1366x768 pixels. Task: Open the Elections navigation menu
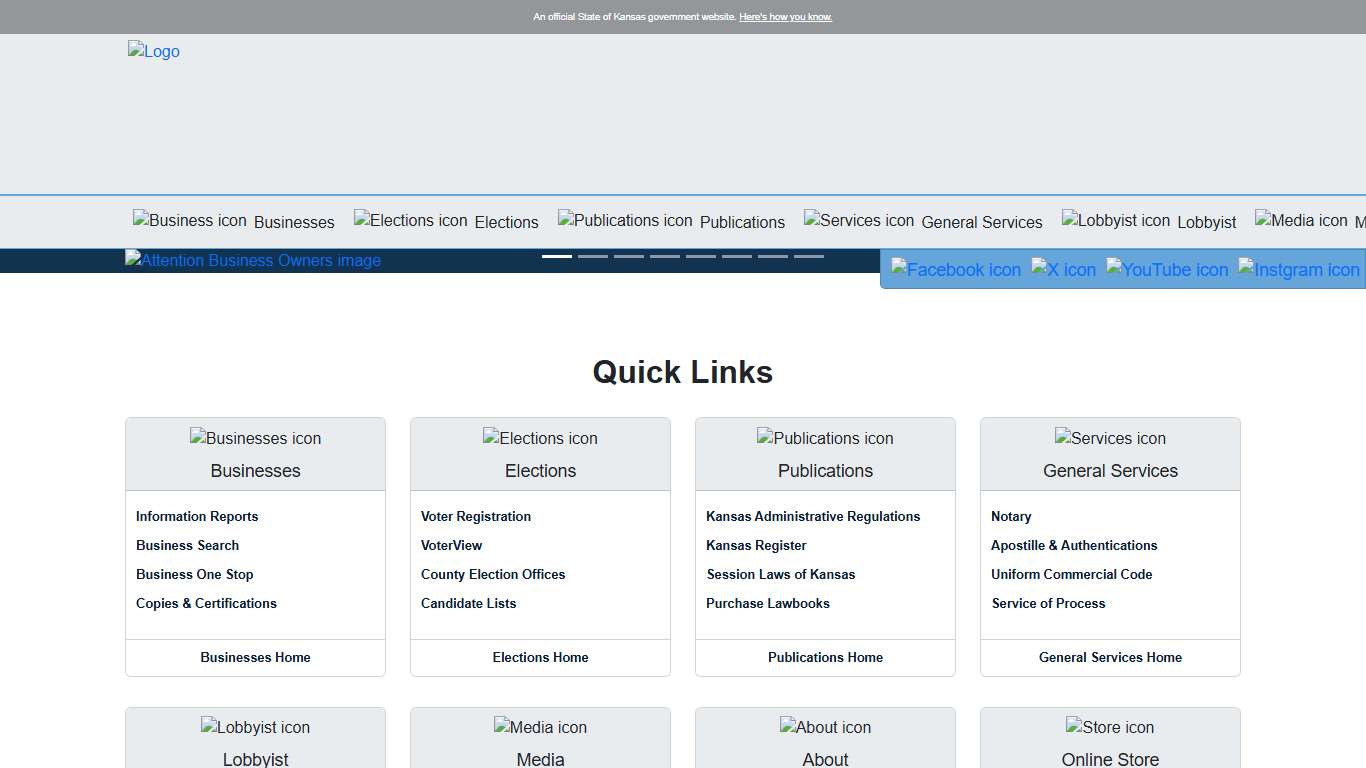pos(446,221)
